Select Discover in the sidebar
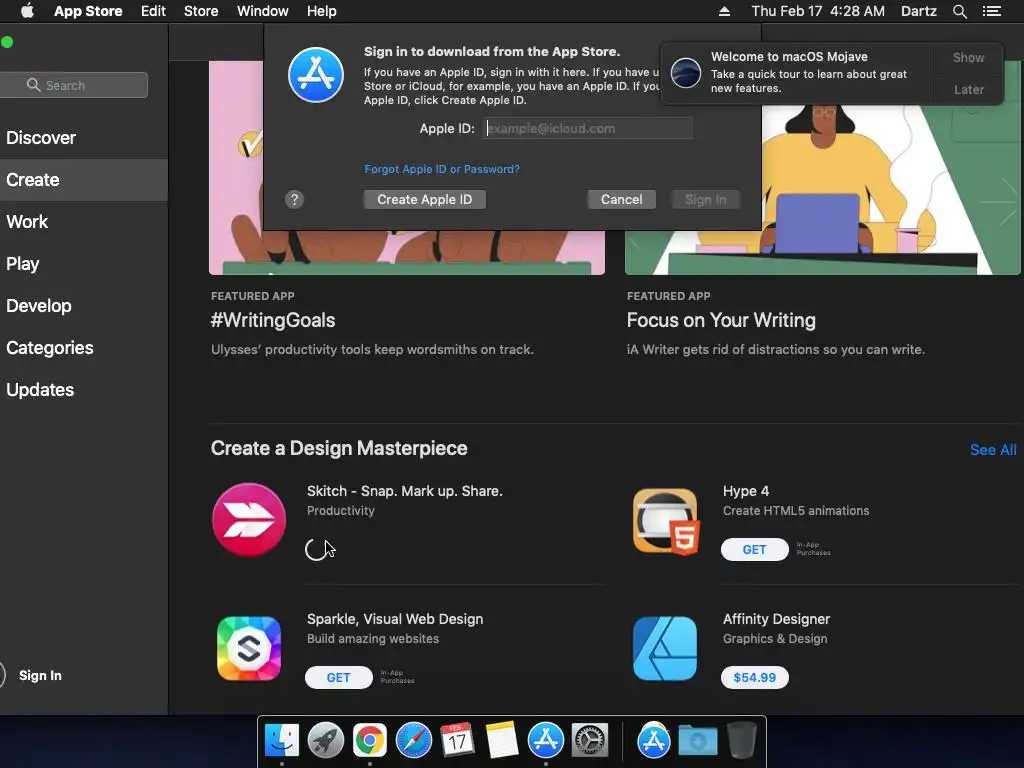This screenshot has width=1024, height=768. click(x=41, y=138)
